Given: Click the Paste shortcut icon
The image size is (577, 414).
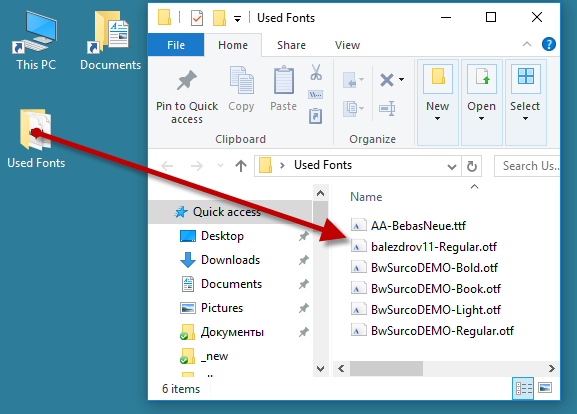Looking at the screenshot, I should click(316, 116).
